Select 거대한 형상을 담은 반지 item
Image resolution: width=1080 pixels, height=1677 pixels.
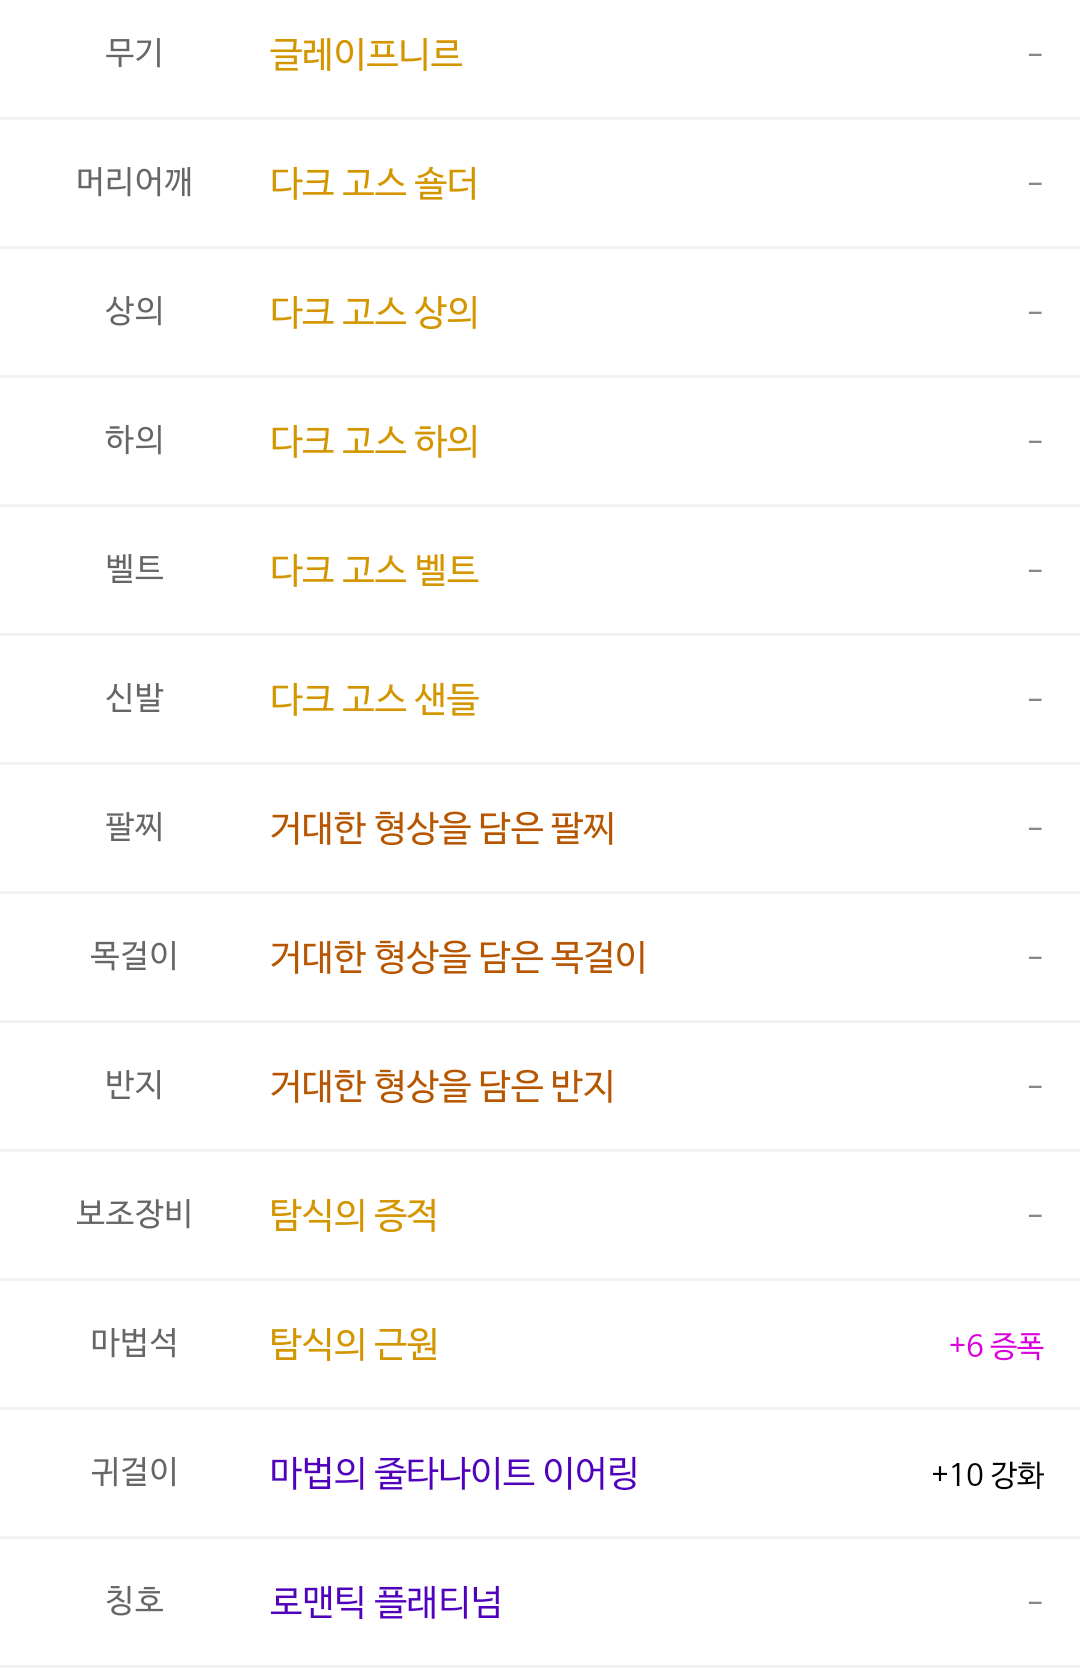[x=442, y=1086]
